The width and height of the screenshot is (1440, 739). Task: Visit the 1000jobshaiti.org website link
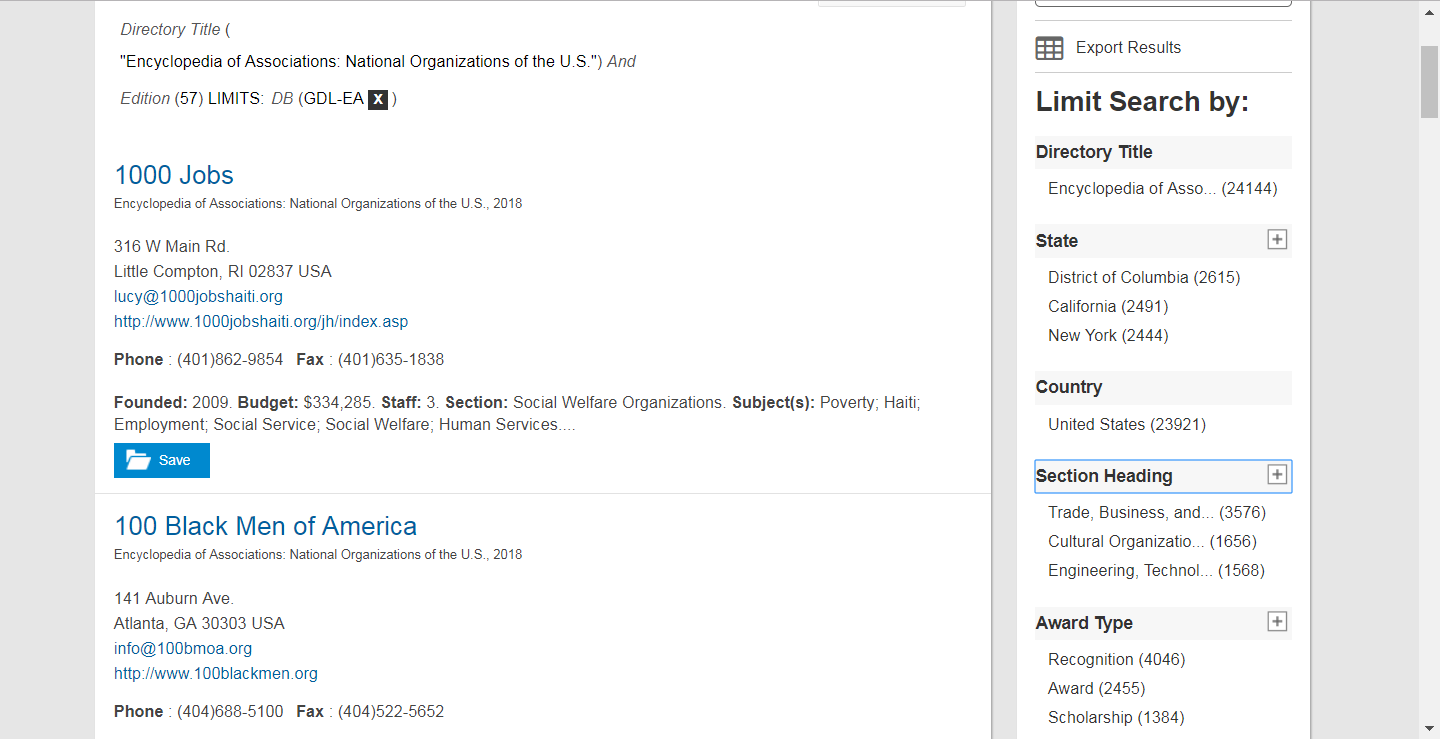point(261,321)
